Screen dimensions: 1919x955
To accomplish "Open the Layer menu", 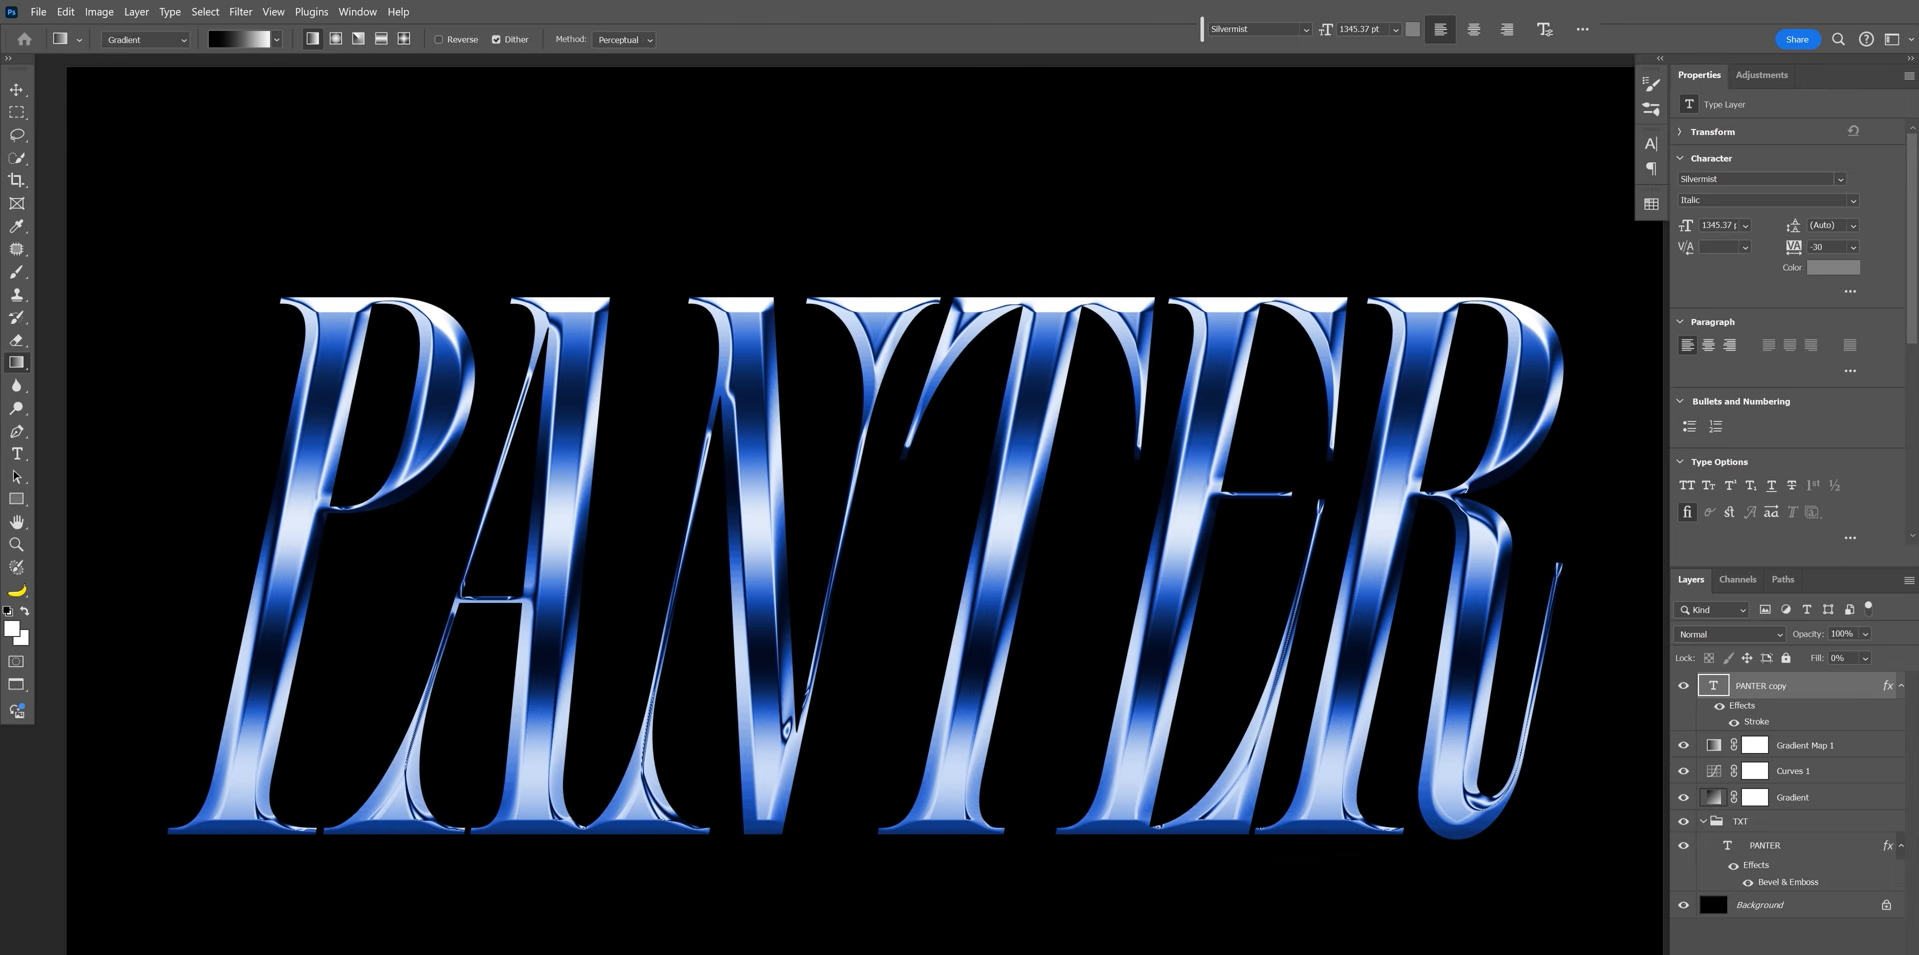I will [x=136, y=12].
